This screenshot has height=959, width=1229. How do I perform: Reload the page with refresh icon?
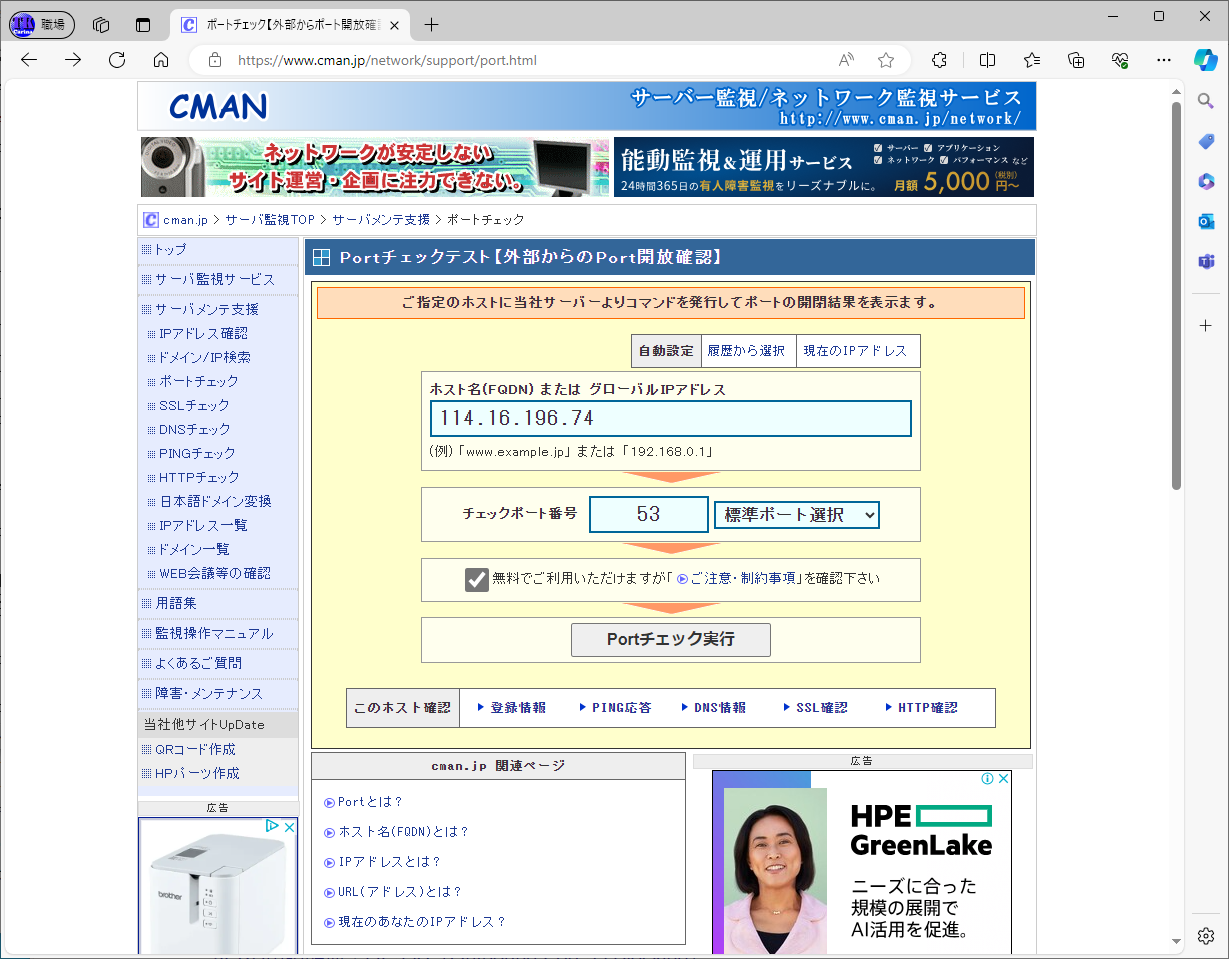coord(117,60)
